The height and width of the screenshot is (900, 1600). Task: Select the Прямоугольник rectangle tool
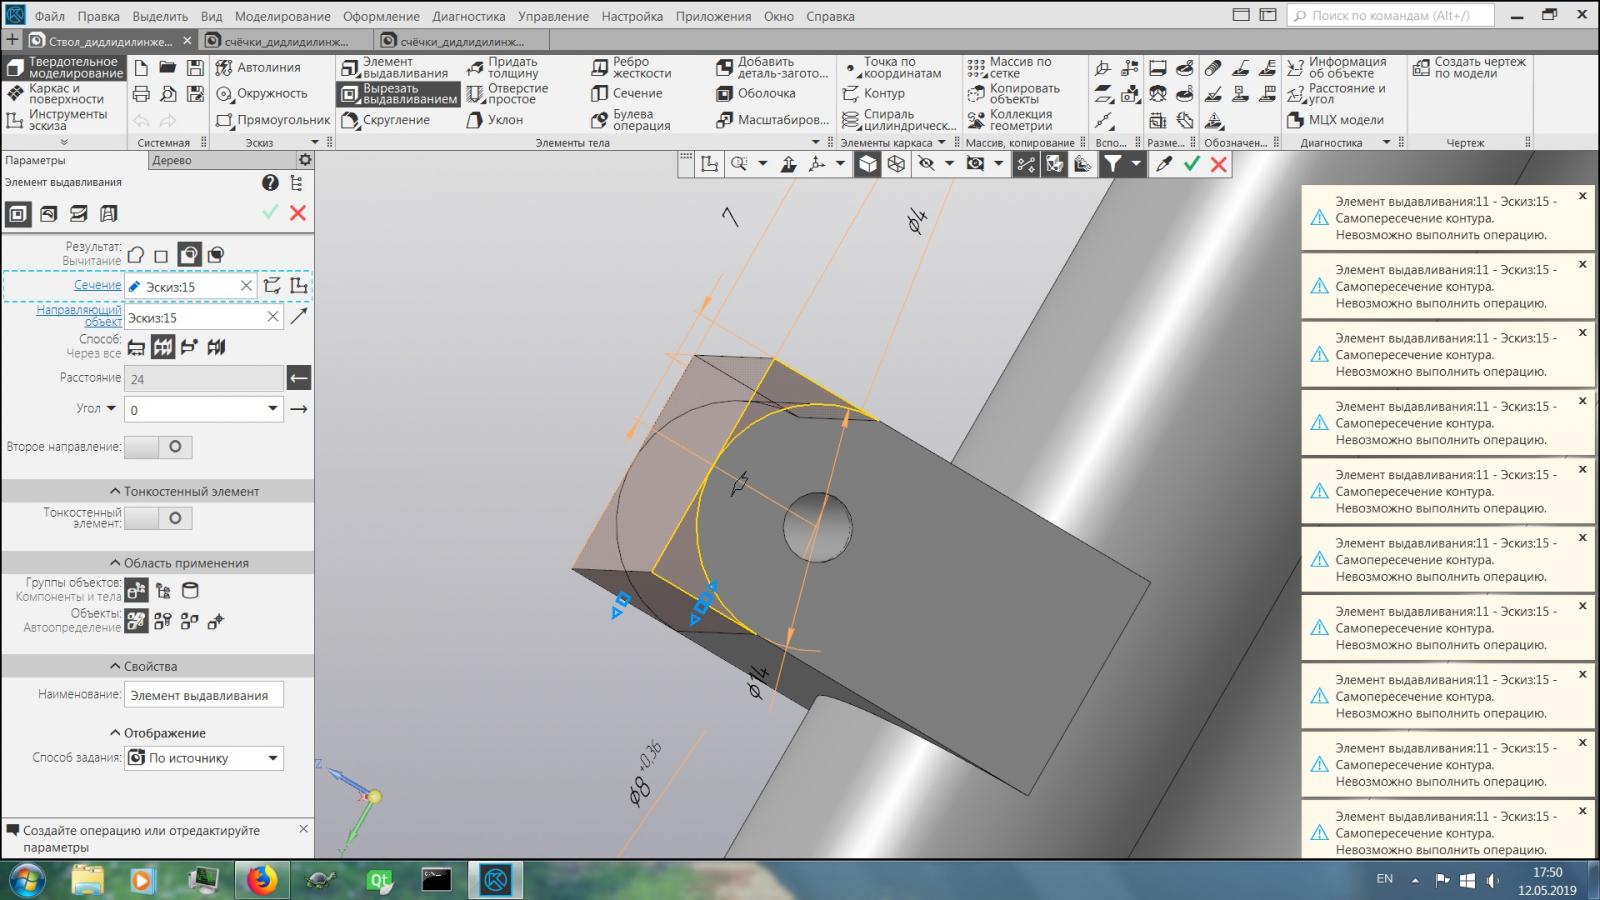(273, 120)
